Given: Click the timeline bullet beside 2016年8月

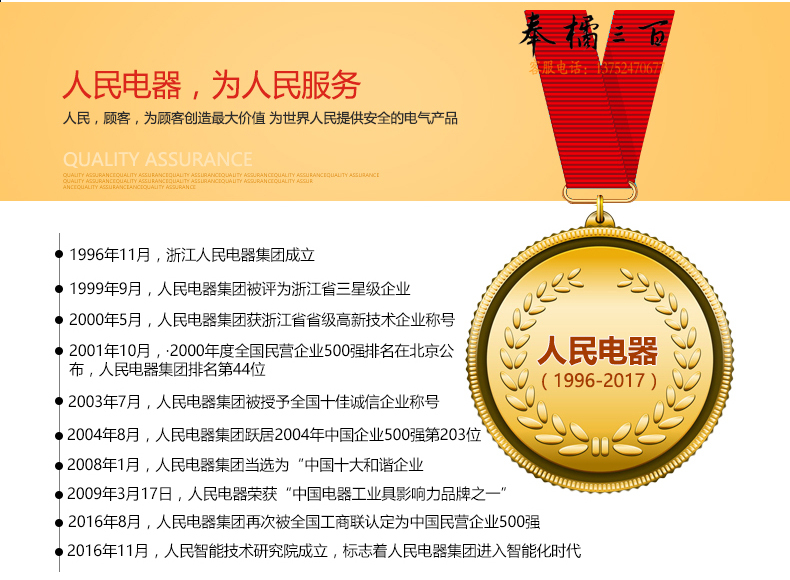Looking at the screenshot, I should (x=59, y=522).
